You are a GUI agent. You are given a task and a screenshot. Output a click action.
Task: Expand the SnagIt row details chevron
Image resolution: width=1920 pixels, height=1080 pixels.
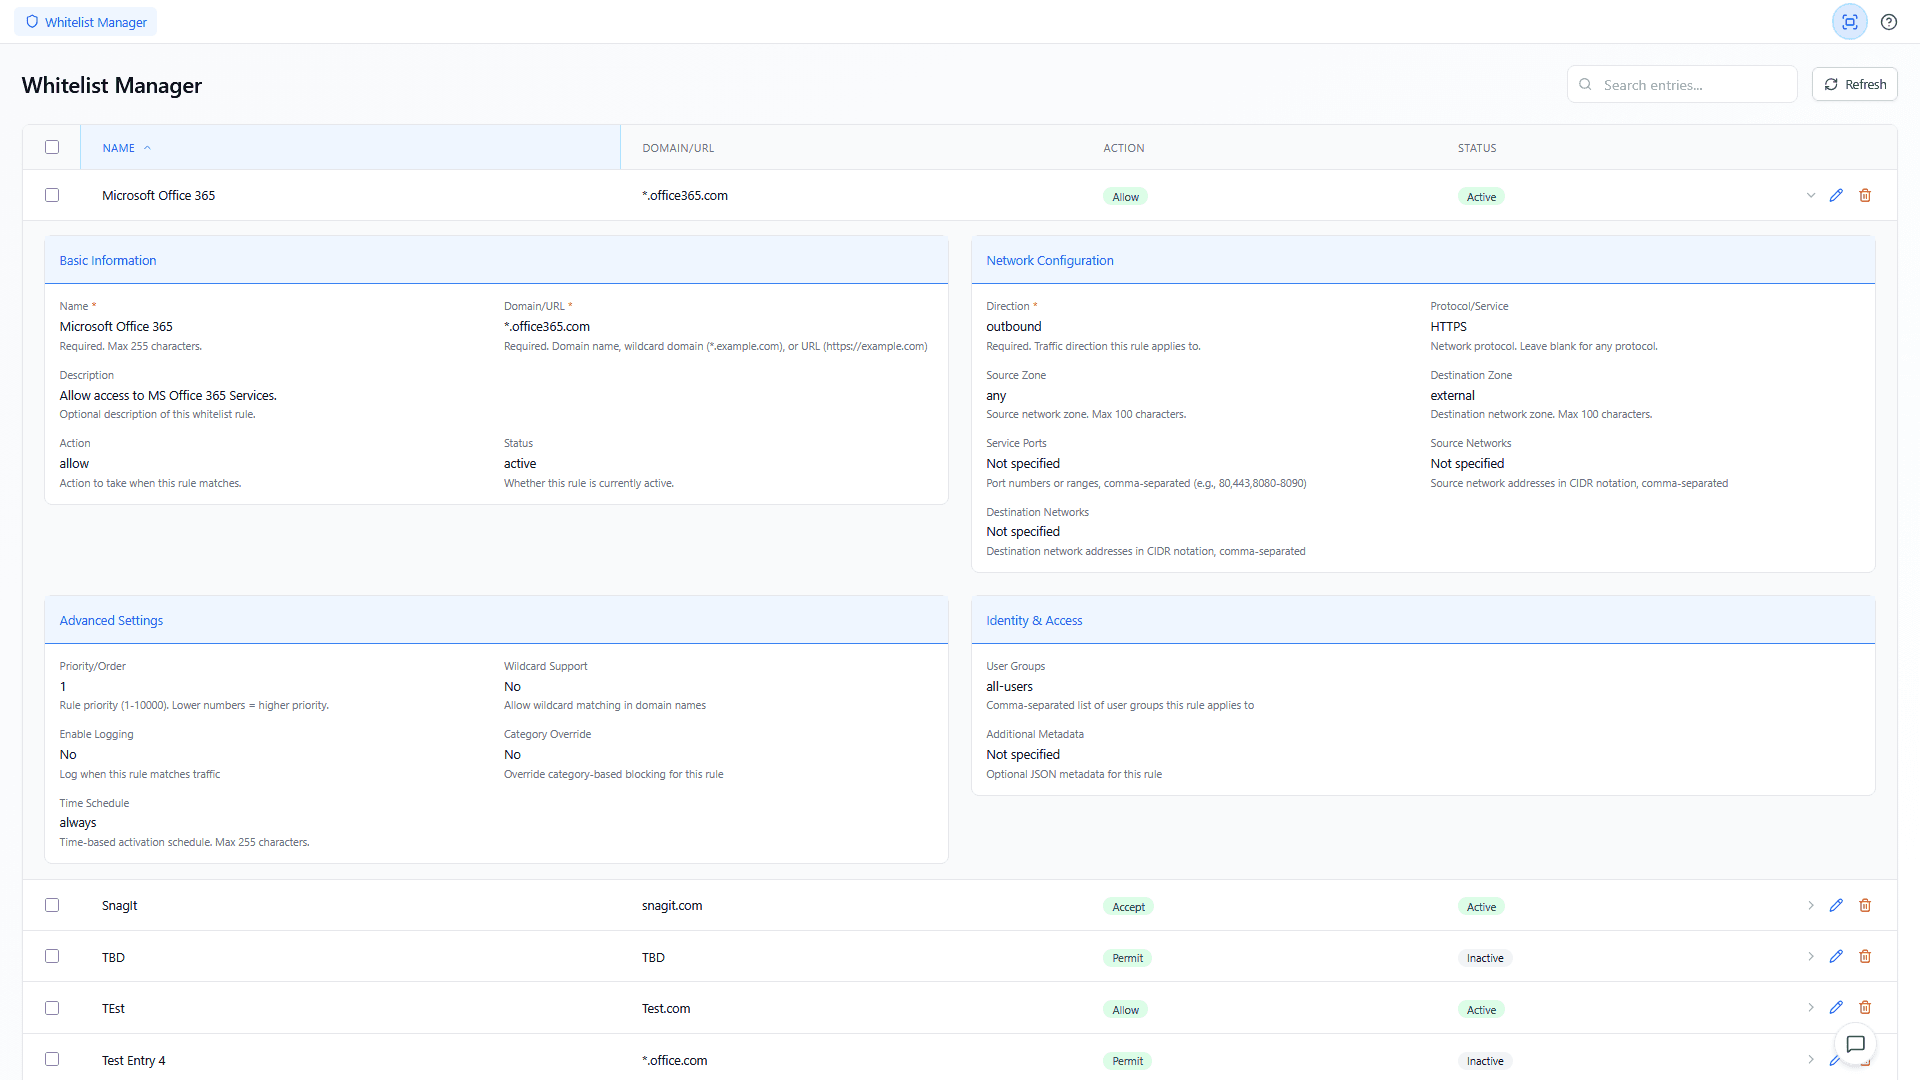[1811, 905]
